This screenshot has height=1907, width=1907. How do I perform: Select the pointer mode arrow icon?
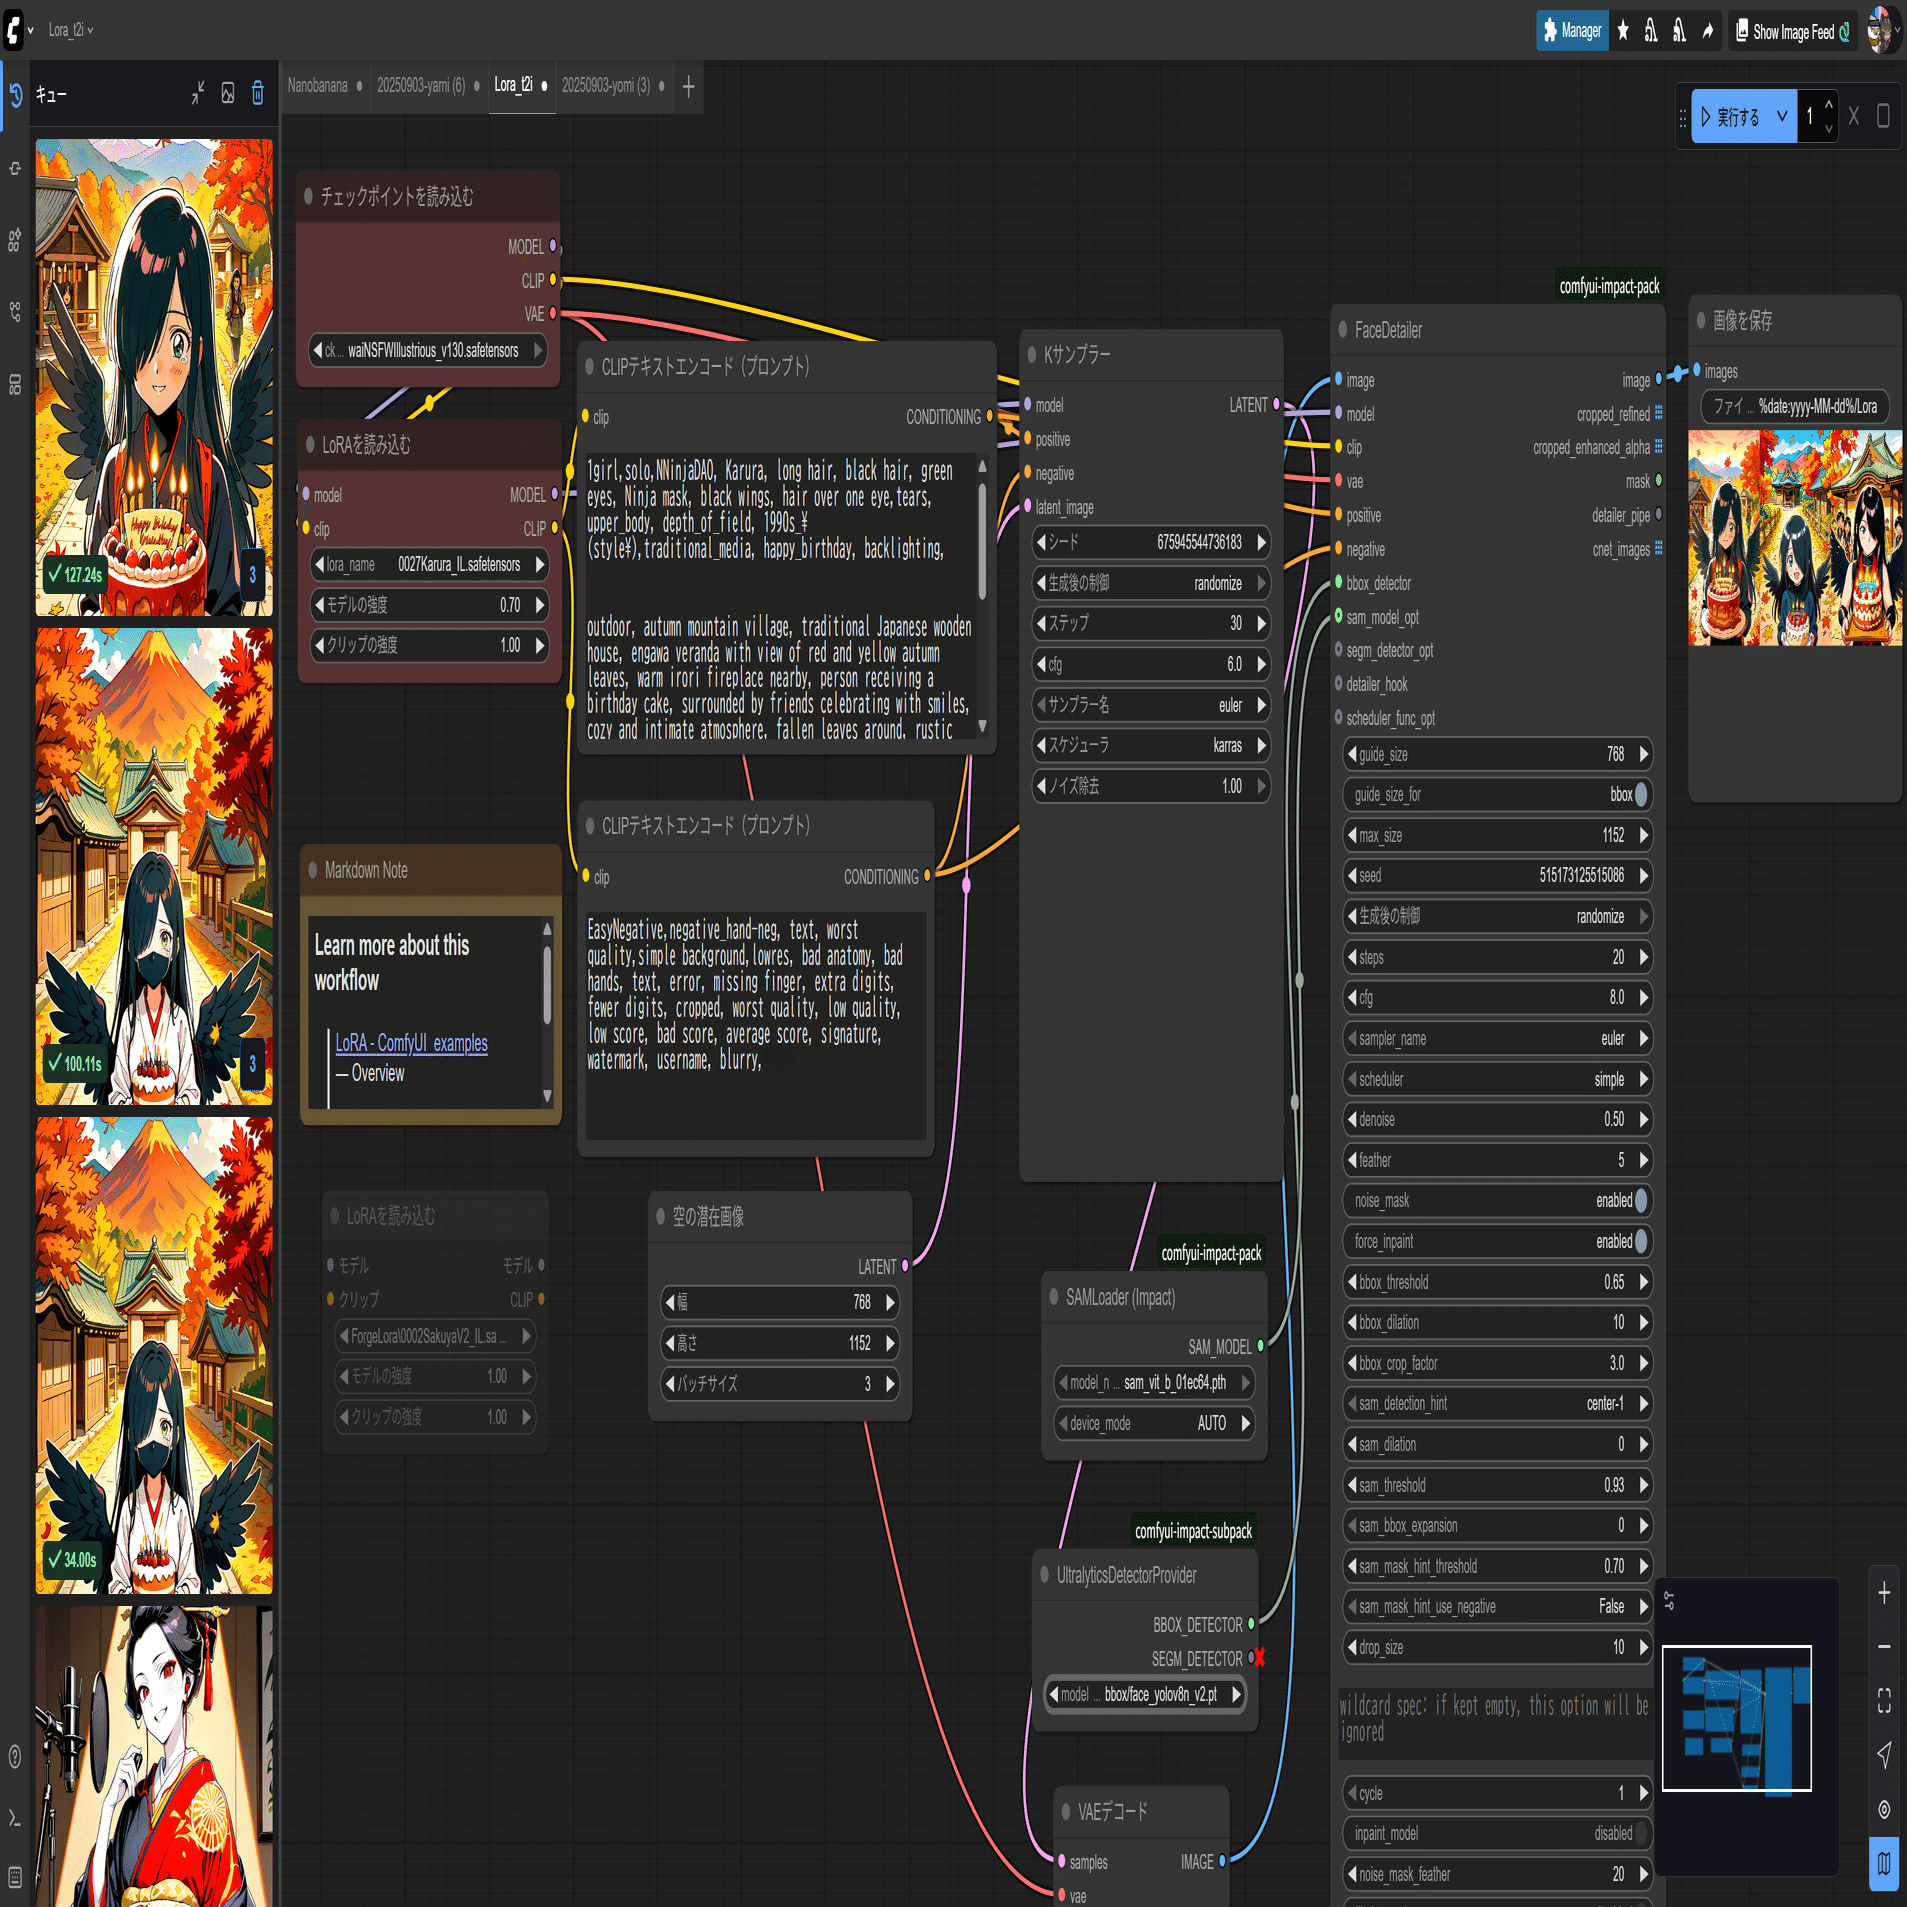coord(1884,1754)
